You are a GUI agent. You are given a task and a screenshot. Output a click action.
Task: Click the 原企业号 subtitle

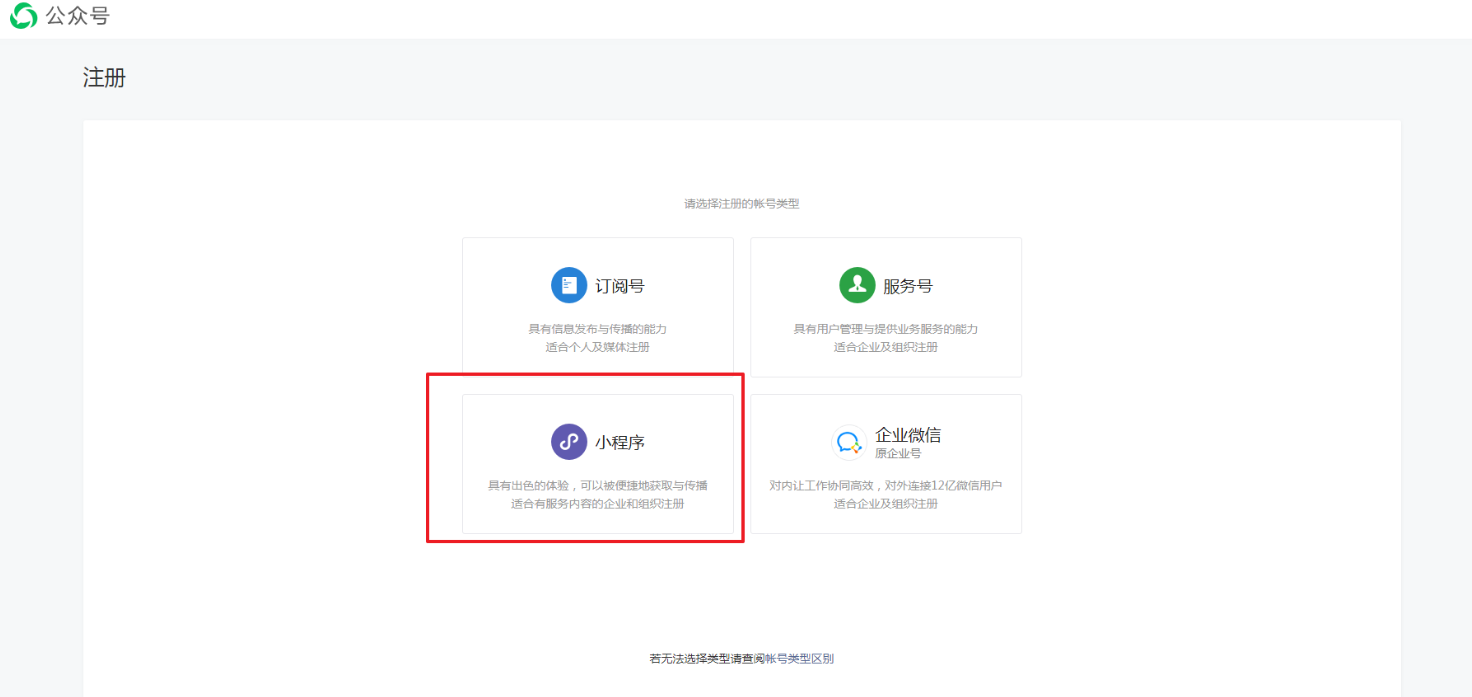[898, 453]
